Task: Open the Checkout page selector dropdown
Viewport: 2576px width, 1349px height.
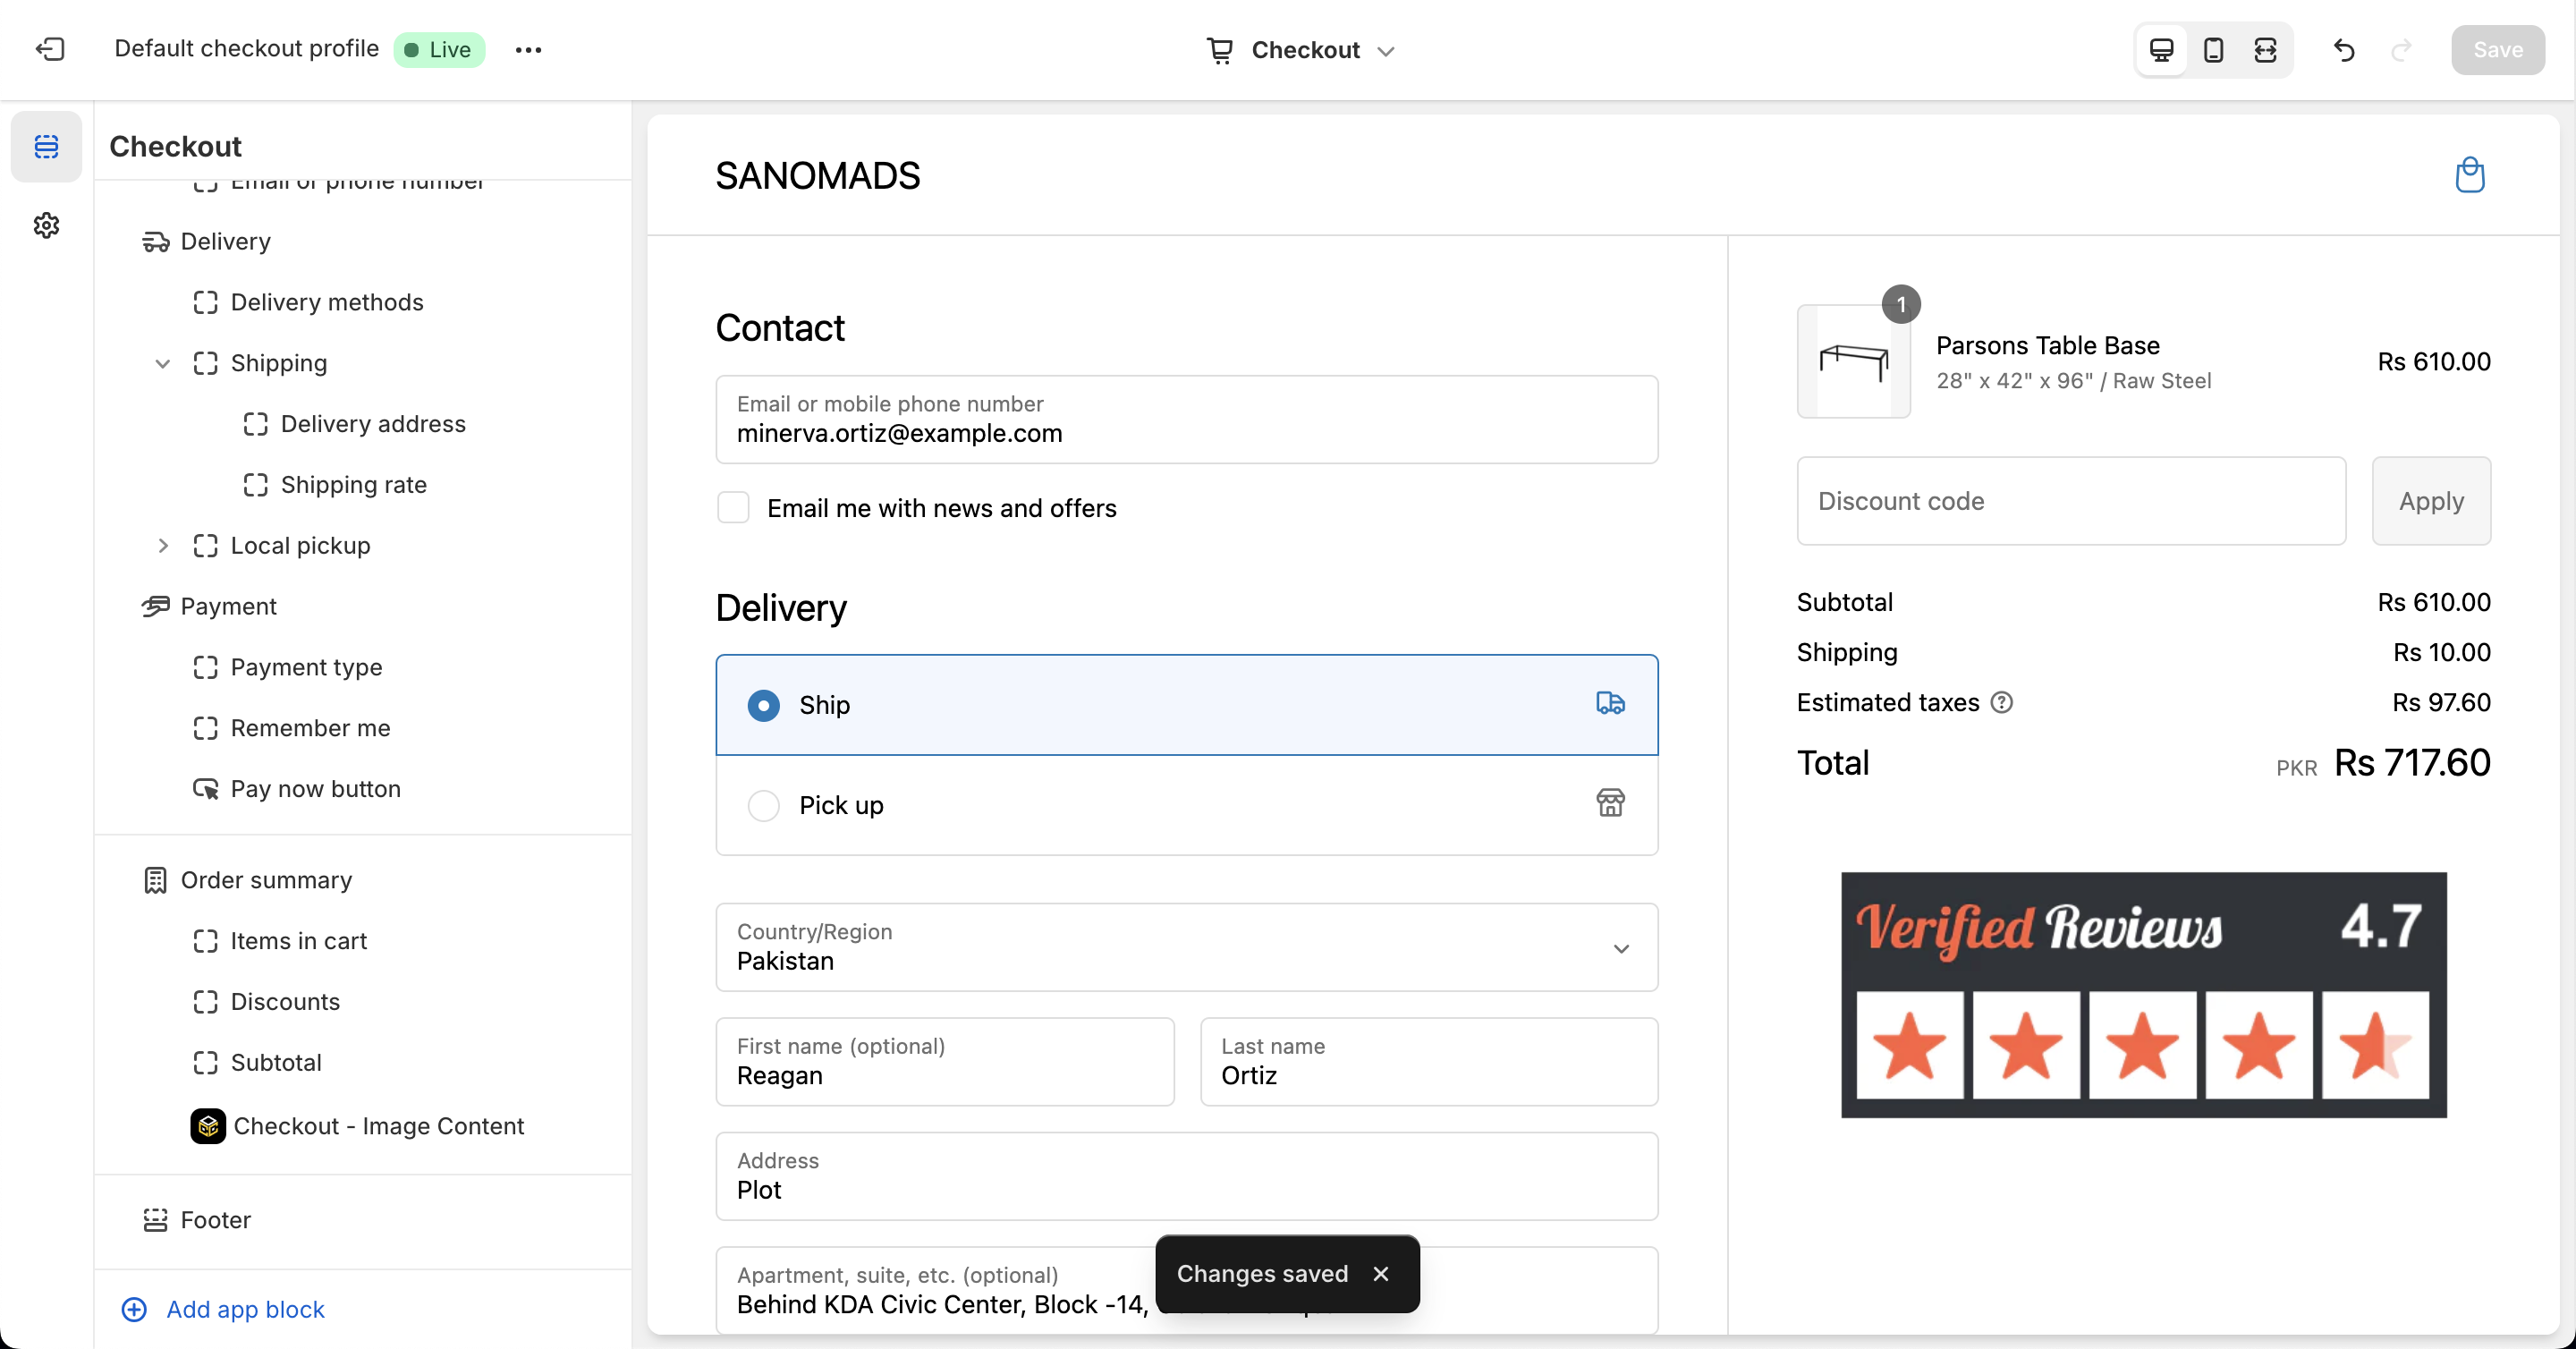Action: tap(1301, 50)
